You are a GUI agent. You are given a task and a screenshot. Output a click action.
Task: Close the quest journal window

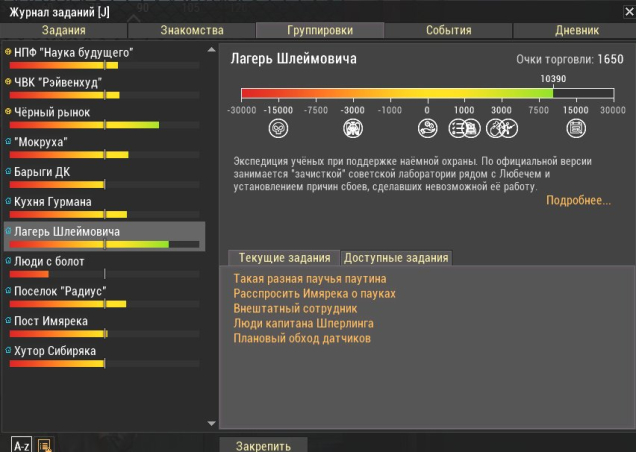[626, 10]
